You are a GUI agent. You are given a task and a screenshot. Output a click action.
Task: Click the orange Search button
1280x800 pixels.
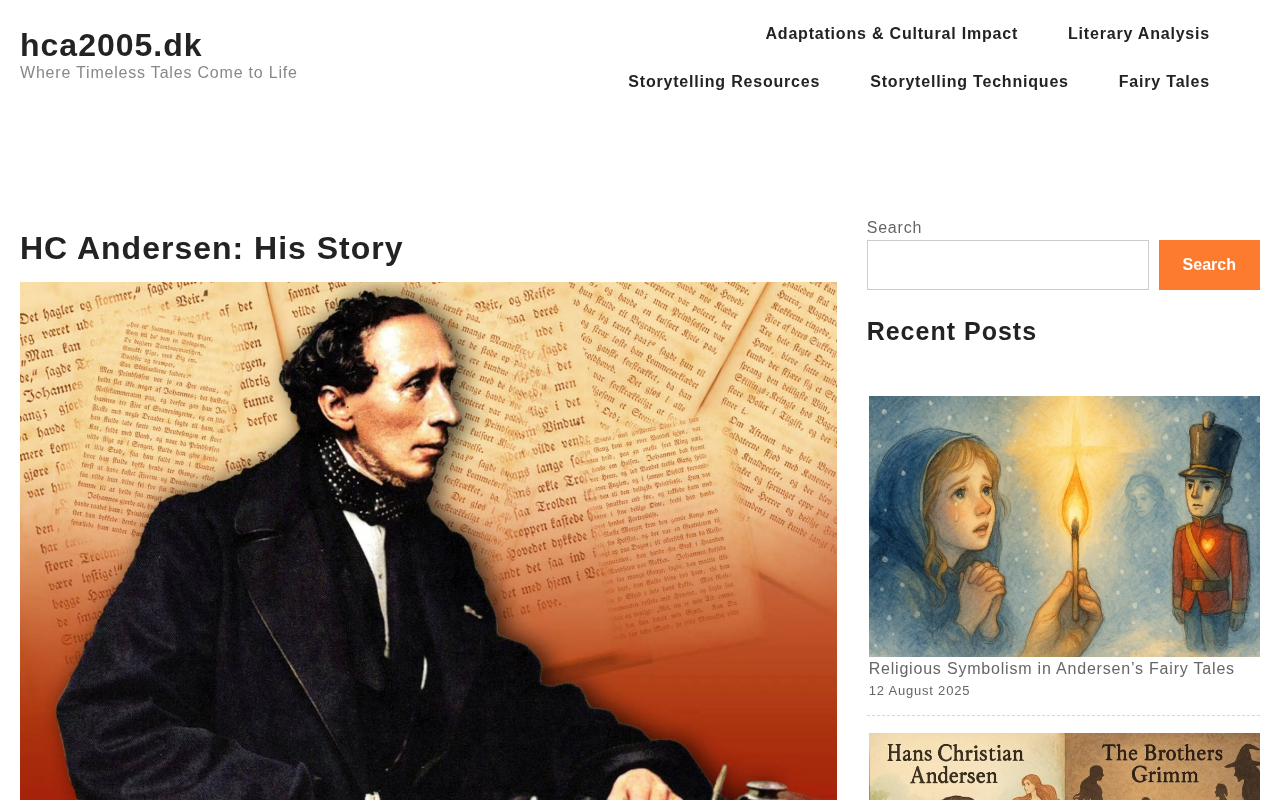(x=1209, y=265)
